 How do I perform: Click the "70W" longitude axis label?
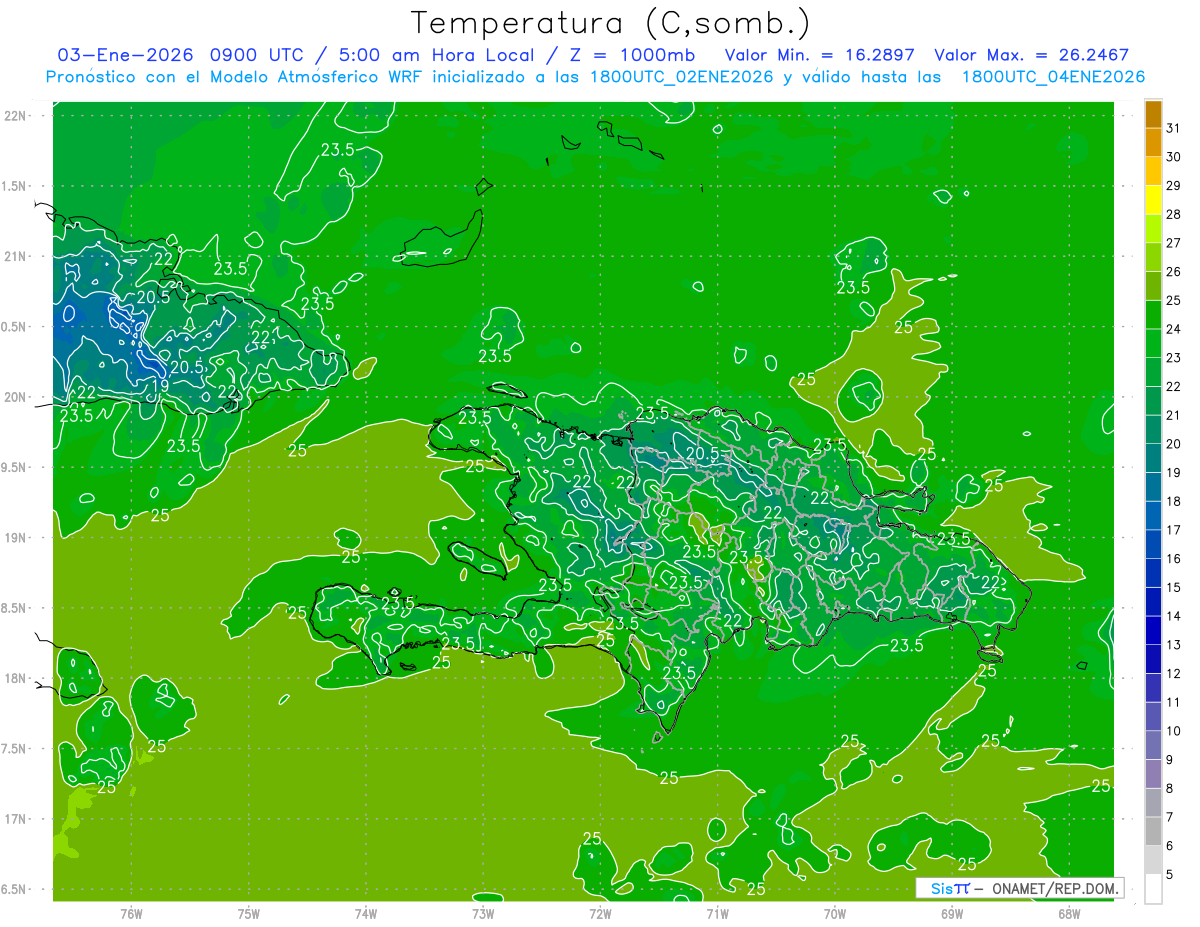(x=835, y=913)
